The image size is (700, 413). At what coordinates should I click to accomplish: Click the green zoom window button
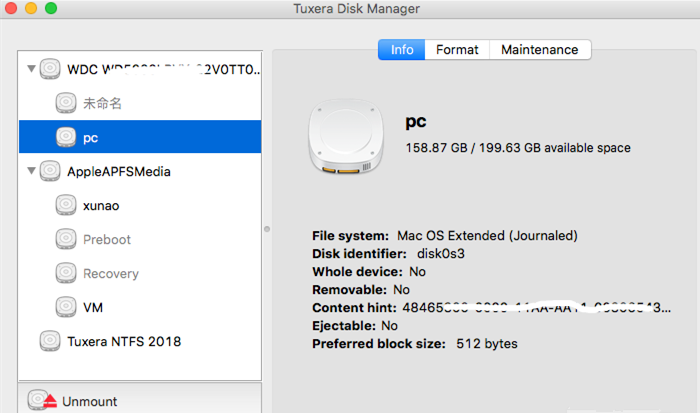pos(51,9)
